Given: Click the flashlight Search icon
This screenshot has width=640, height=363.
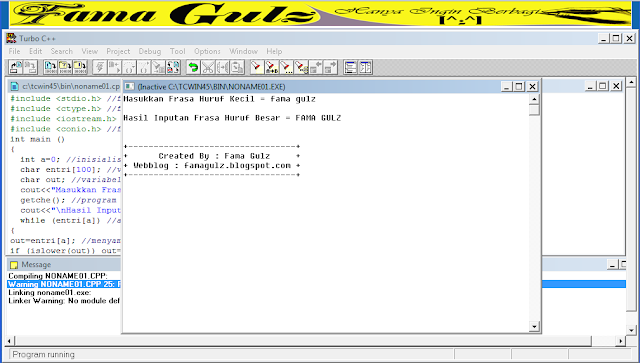Looking at the screenshot, I should 257,67.
